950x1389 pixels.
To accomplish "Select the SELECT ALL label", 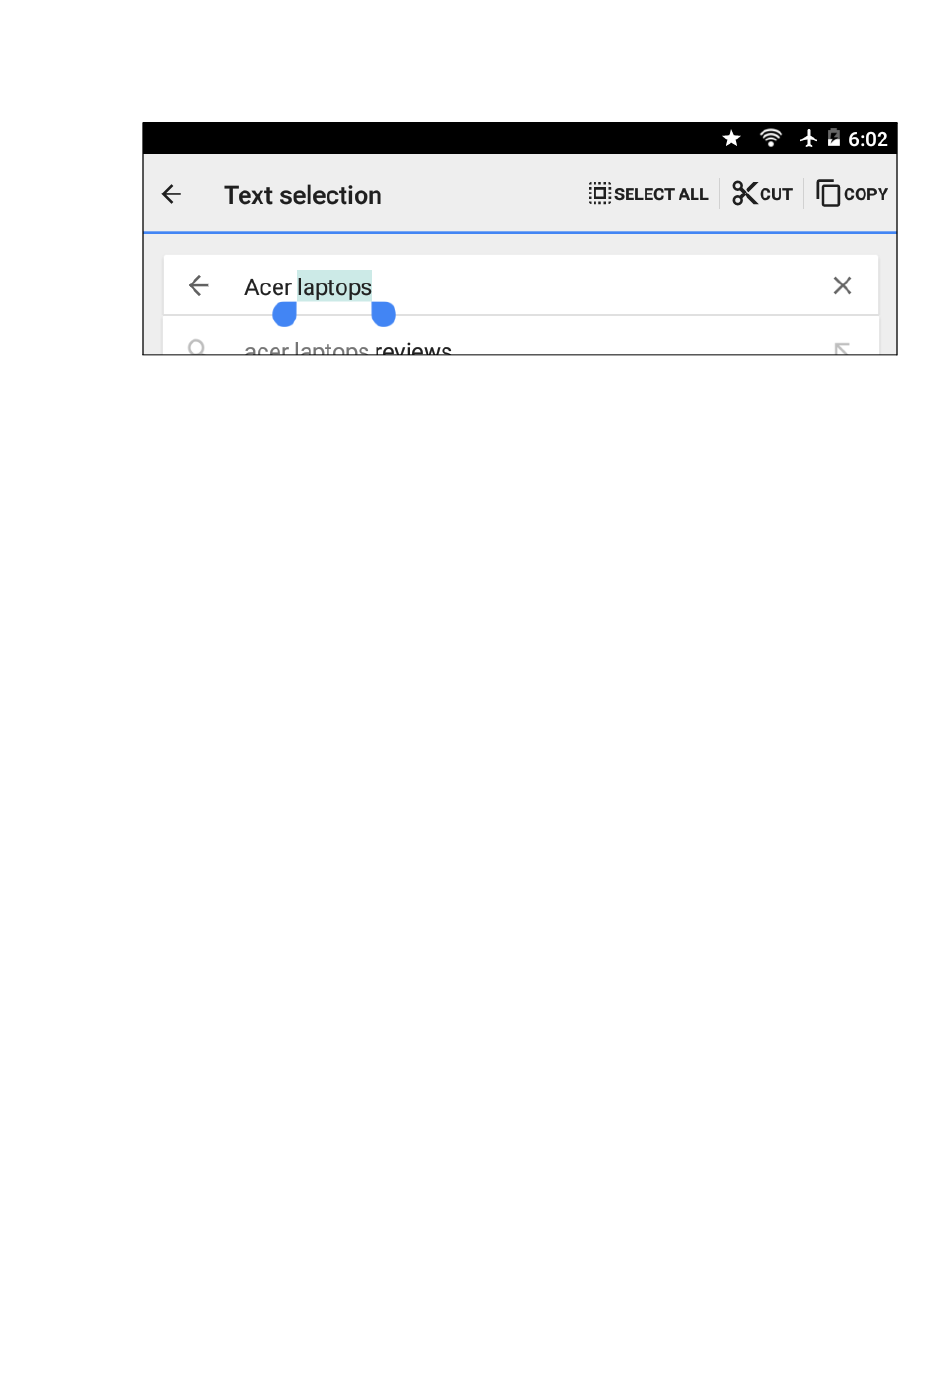I will 661,194.
